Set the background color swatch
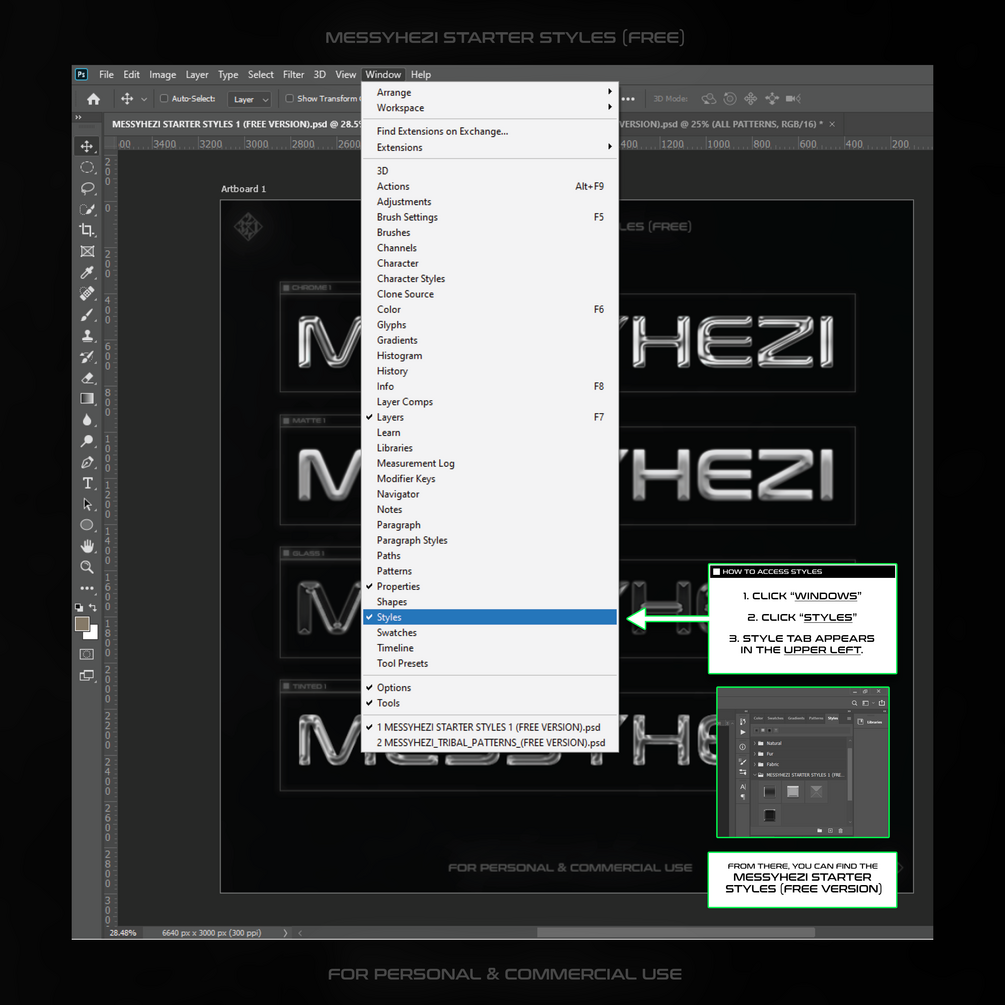 (x=94, y=633)
